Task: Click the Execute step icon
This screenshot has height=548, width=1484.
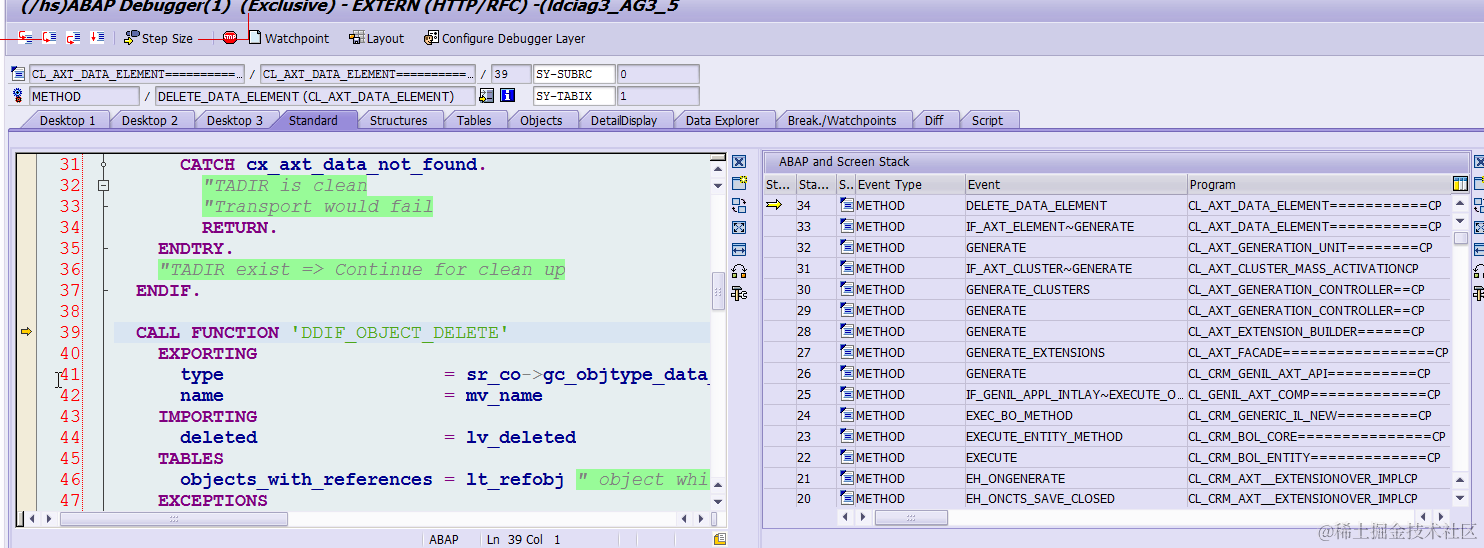Action: [48, 38]
